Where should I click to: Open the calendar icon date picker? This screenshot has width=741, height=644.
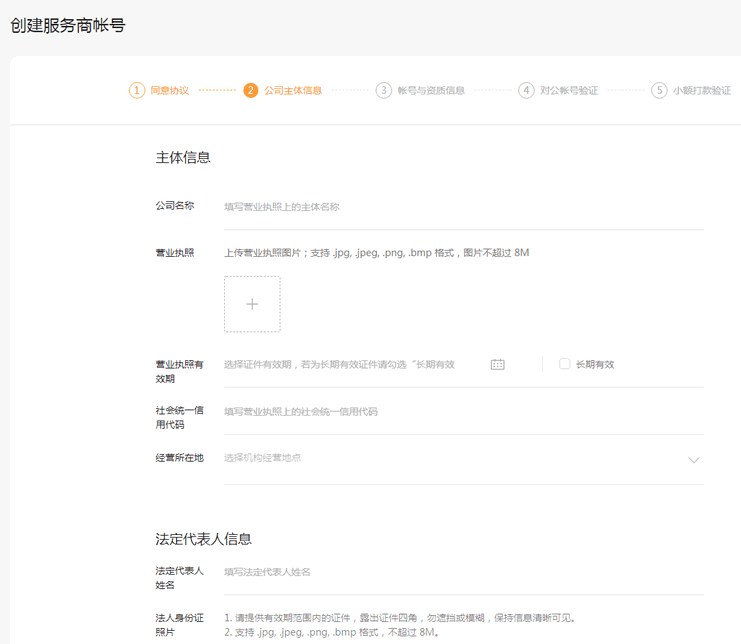pos(498,365)
